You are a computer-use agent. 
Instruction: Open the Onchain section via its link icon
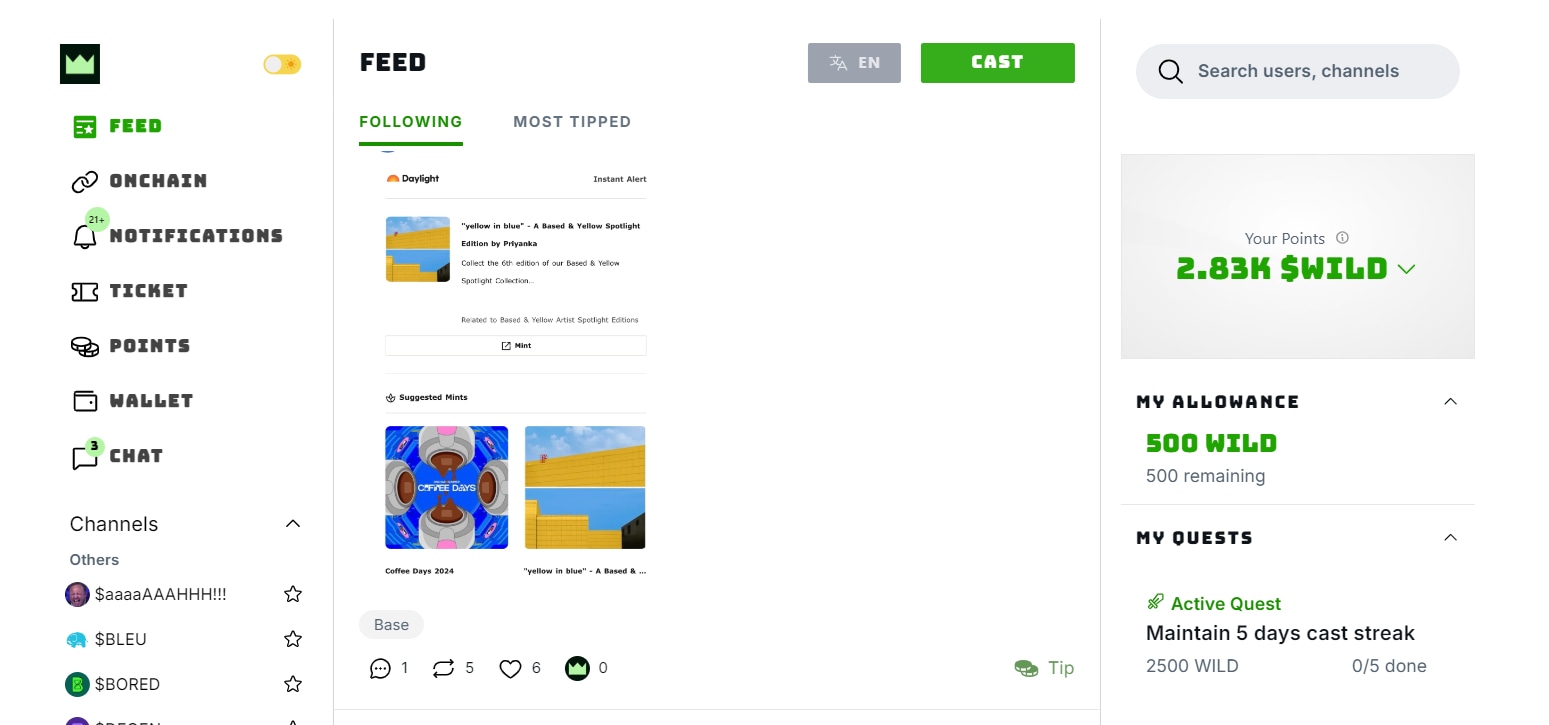tap(85, 181)
